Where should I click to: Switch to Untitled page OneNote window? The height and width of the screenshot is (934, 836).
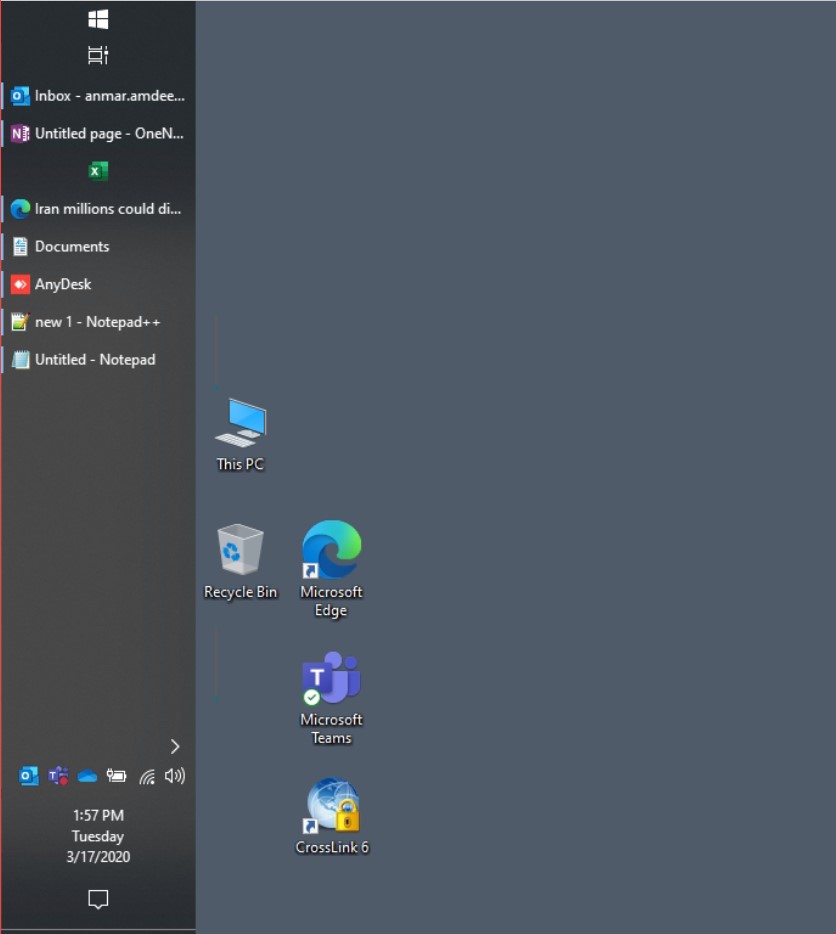98,134
